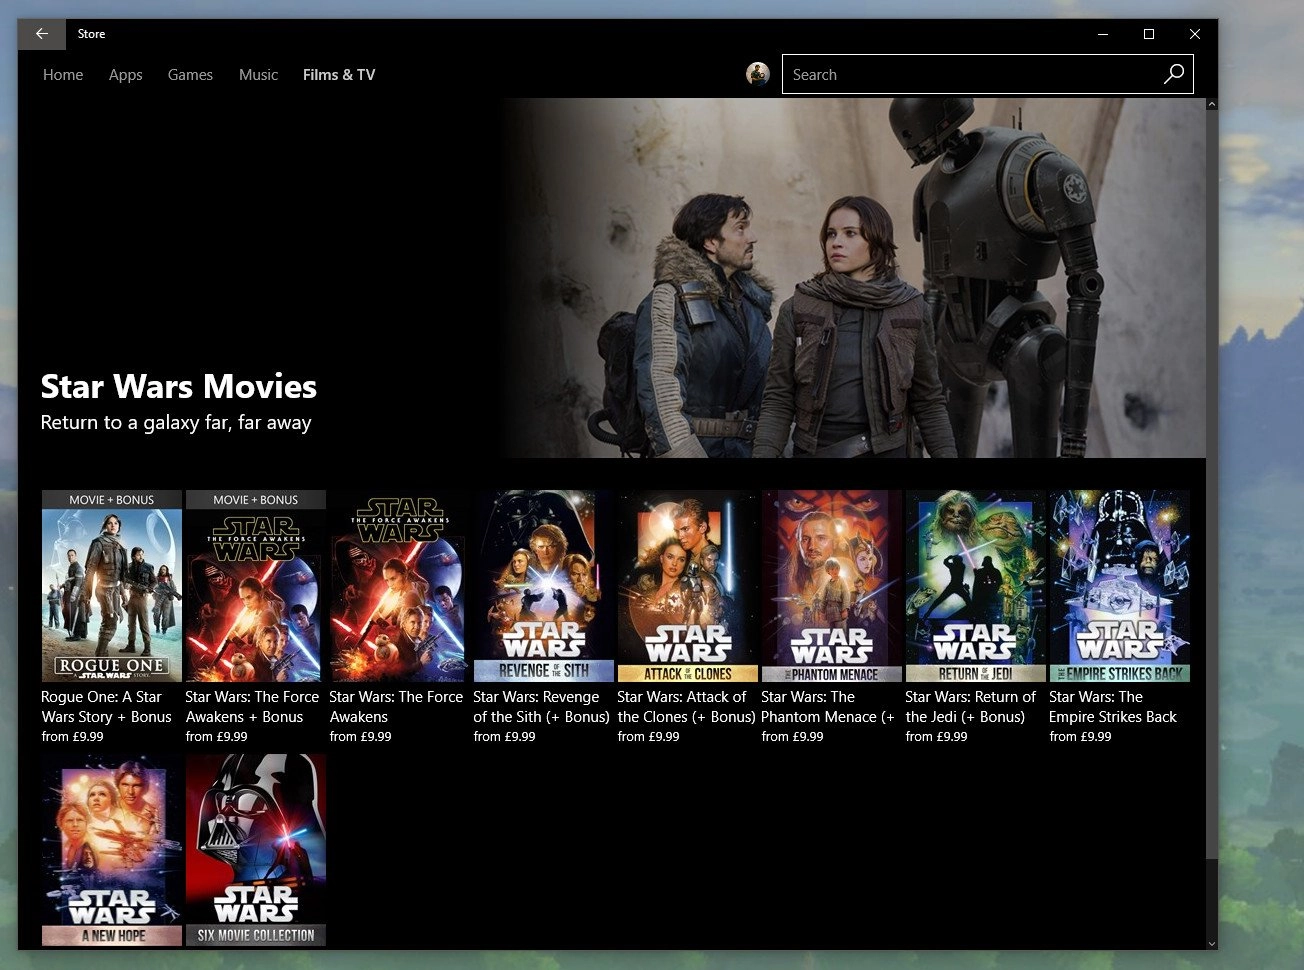Click the price under The Empire Strikes Back

coord(1080,737)
